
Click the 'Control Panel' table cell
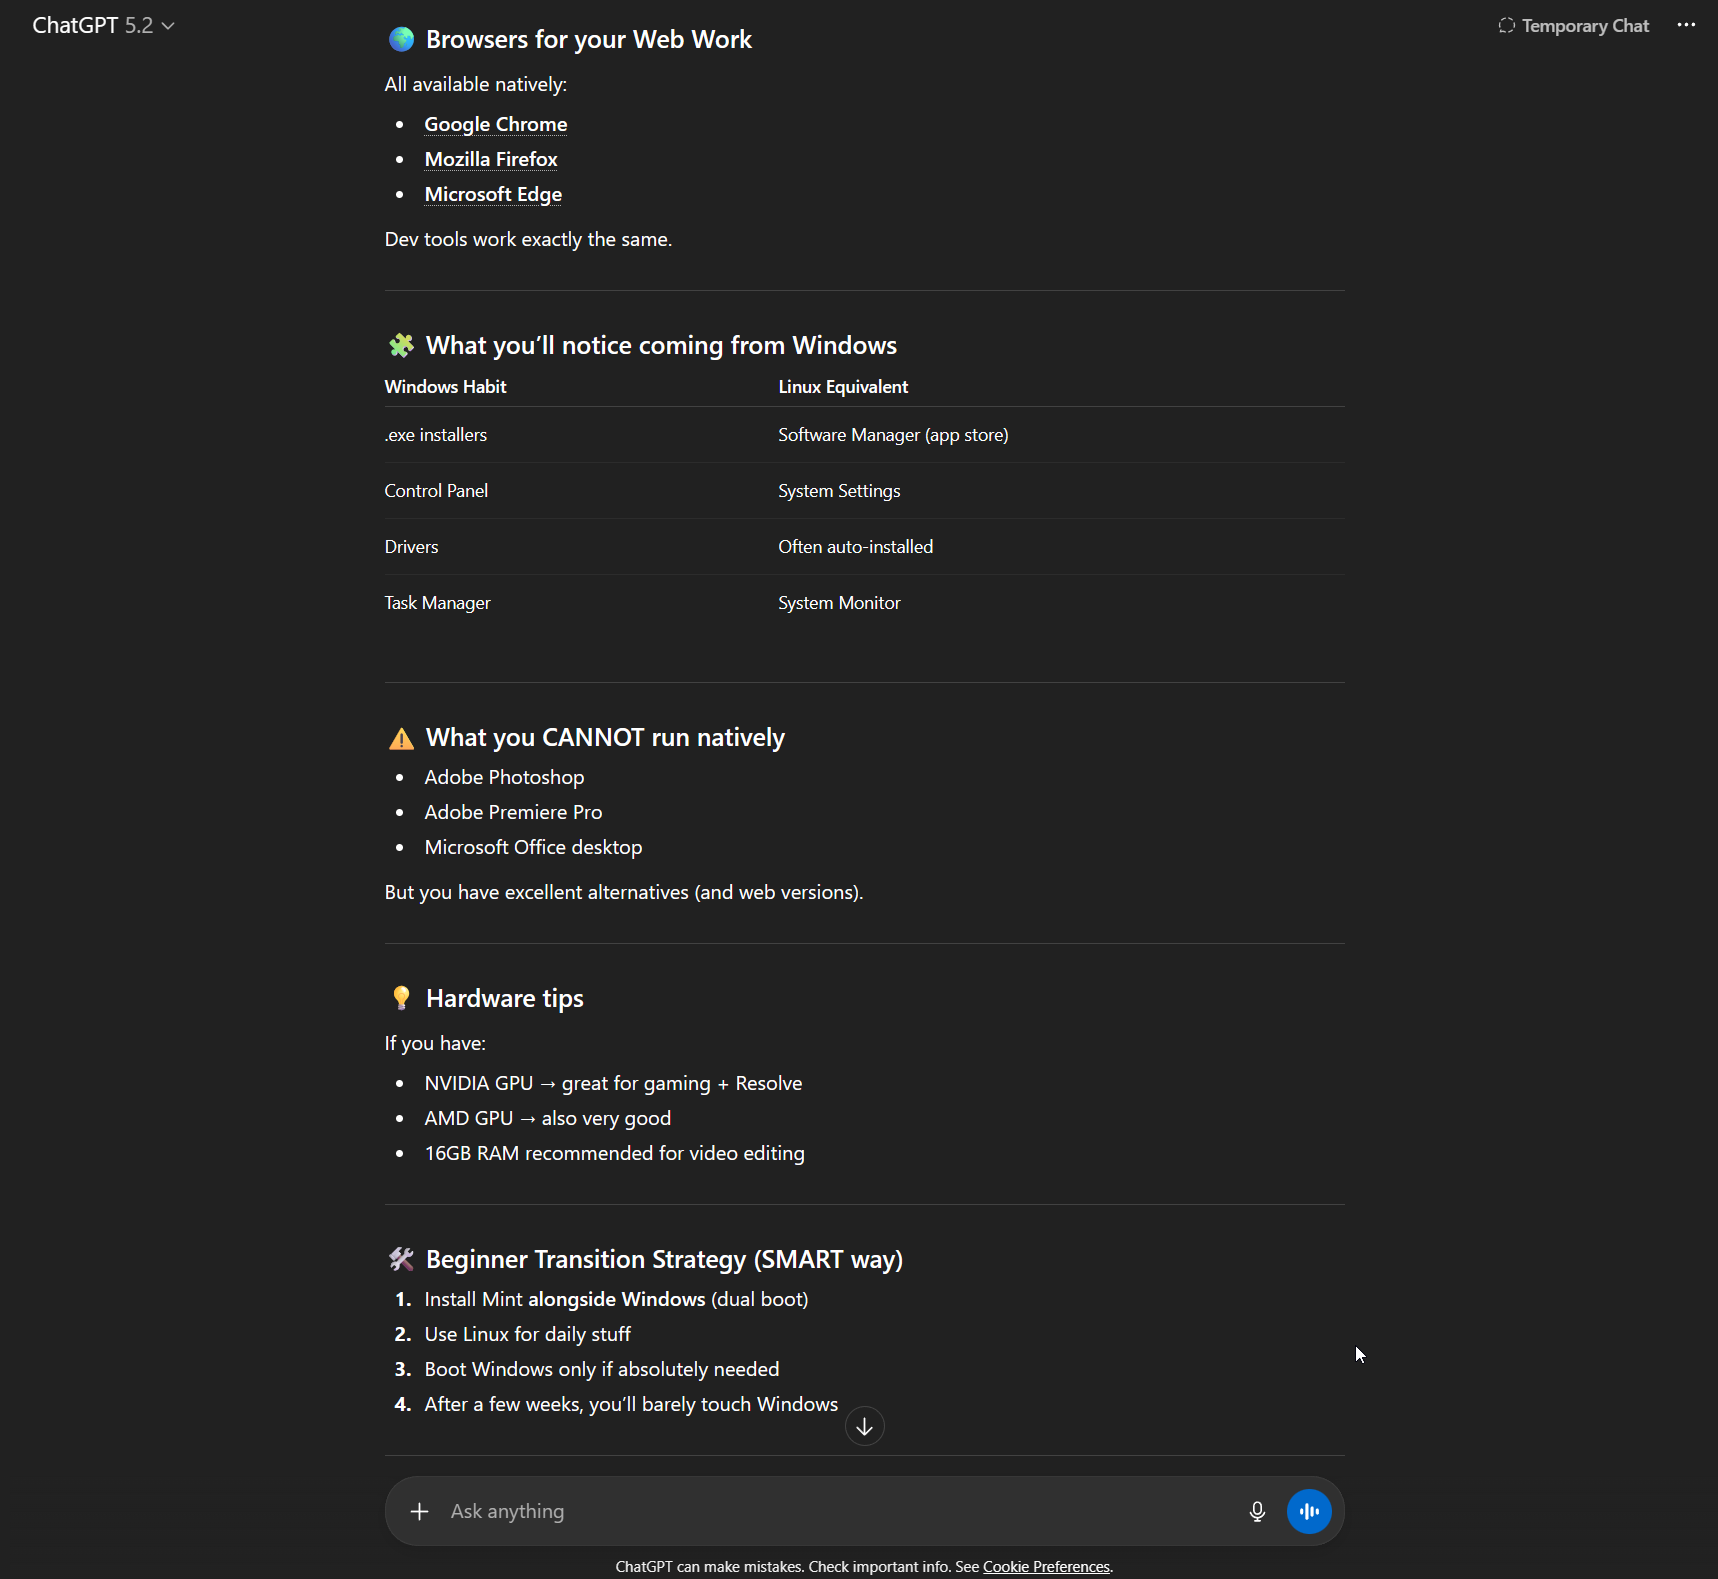coord(436,491)
